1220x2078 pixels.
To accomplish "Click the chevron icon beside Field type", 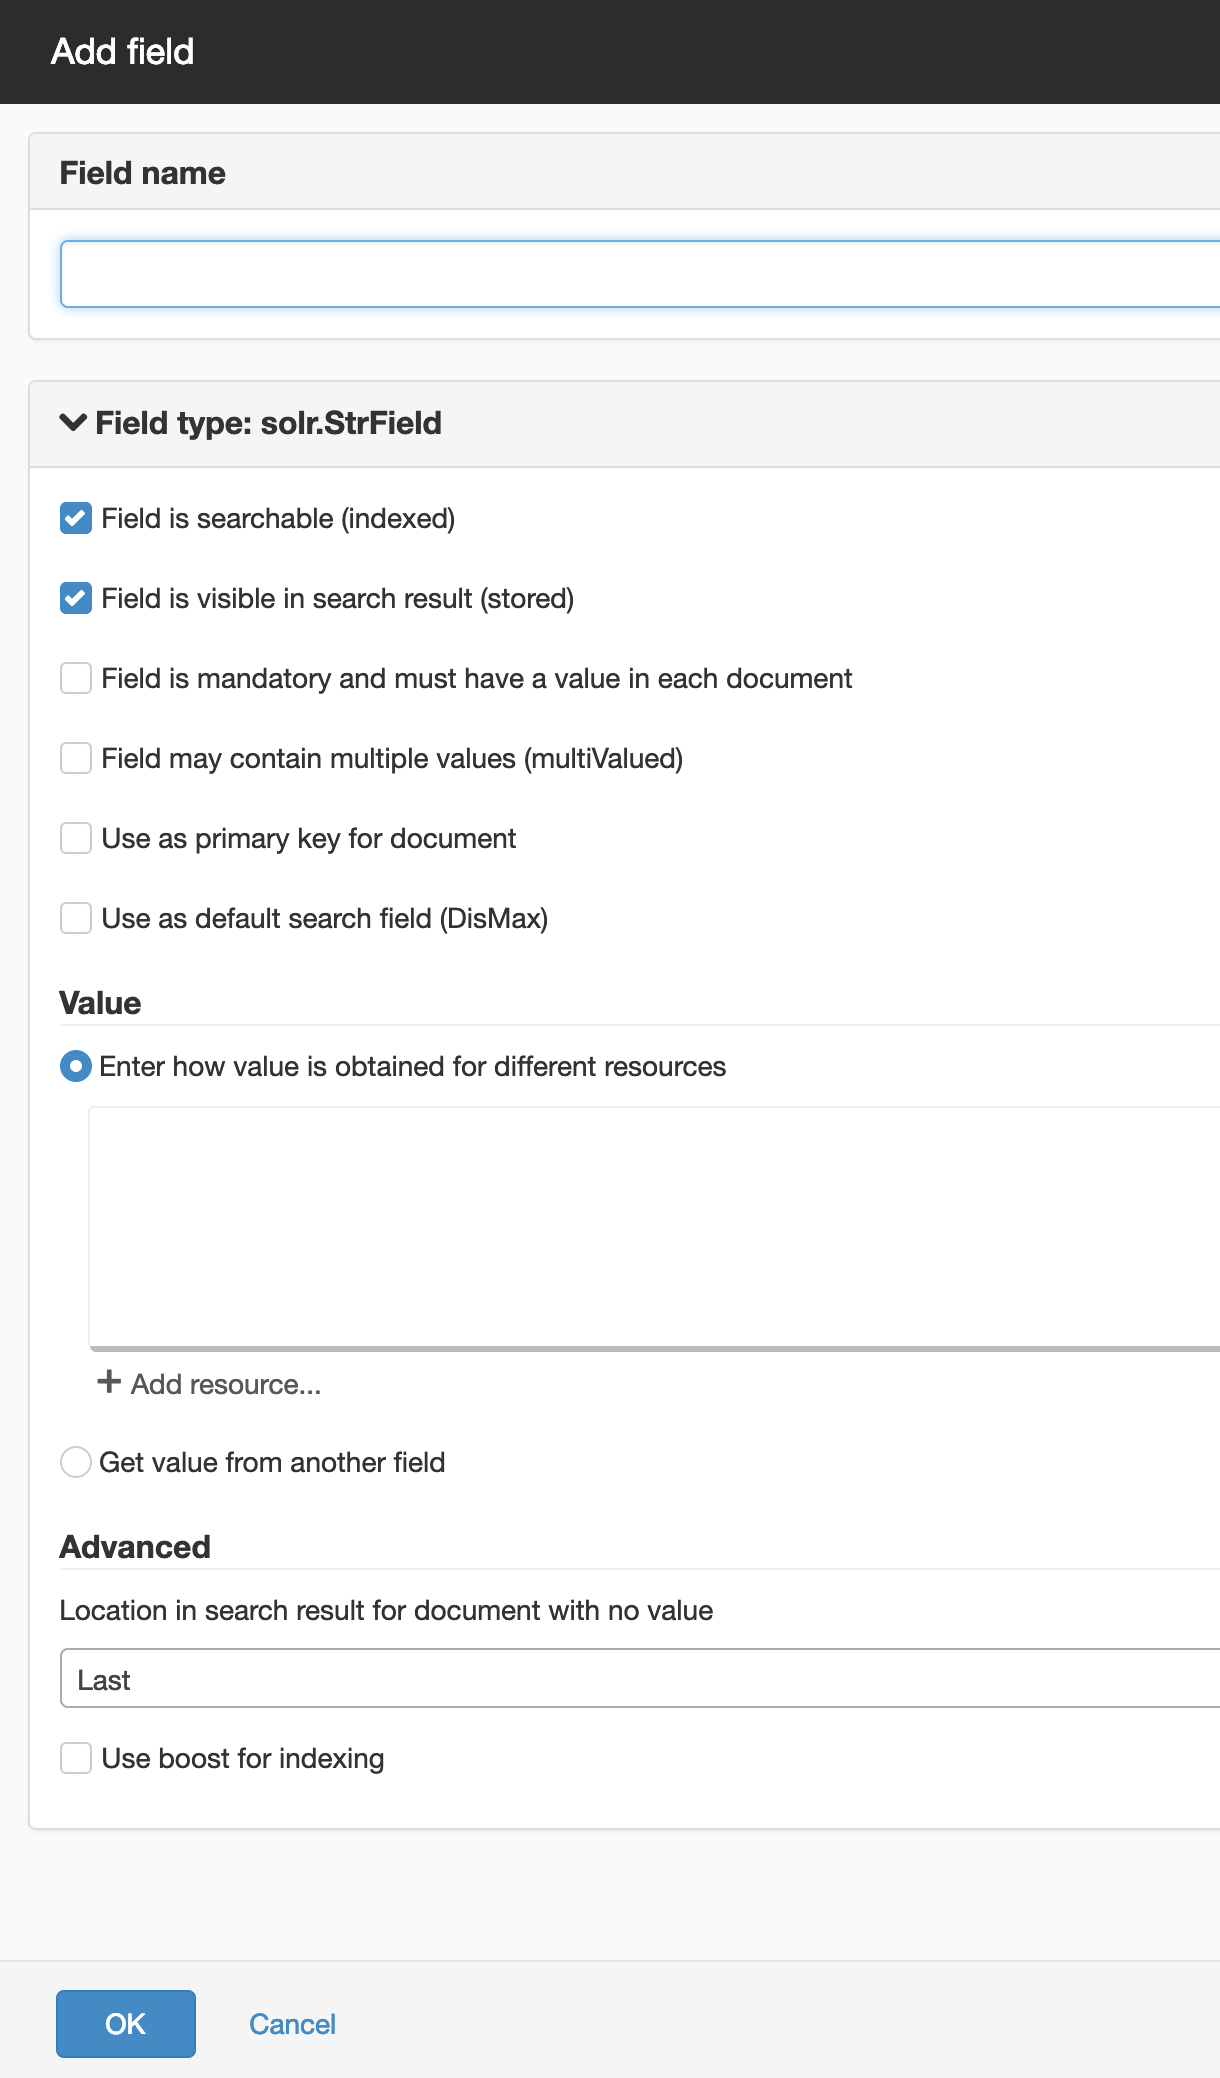I will 73,422.
